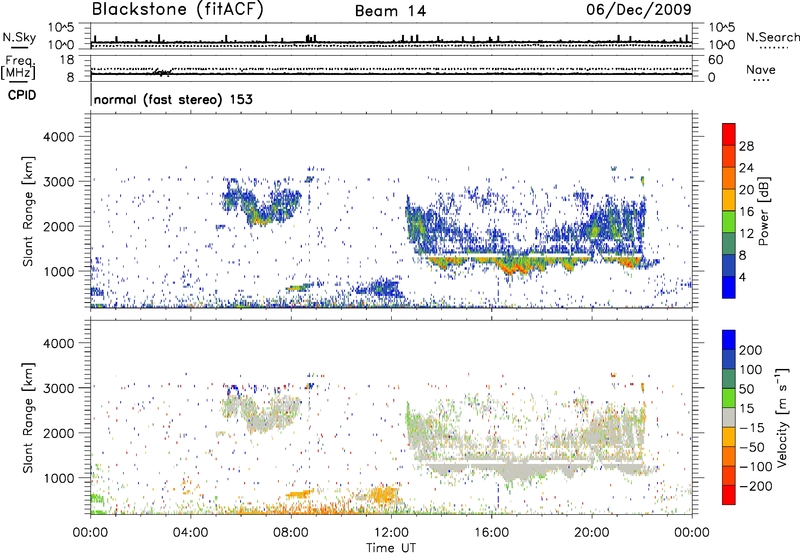The width and height of the screenshot is (800, 554).
Task: Click the "60" tick on Nave axis
Action: click(x=715, y=60)
